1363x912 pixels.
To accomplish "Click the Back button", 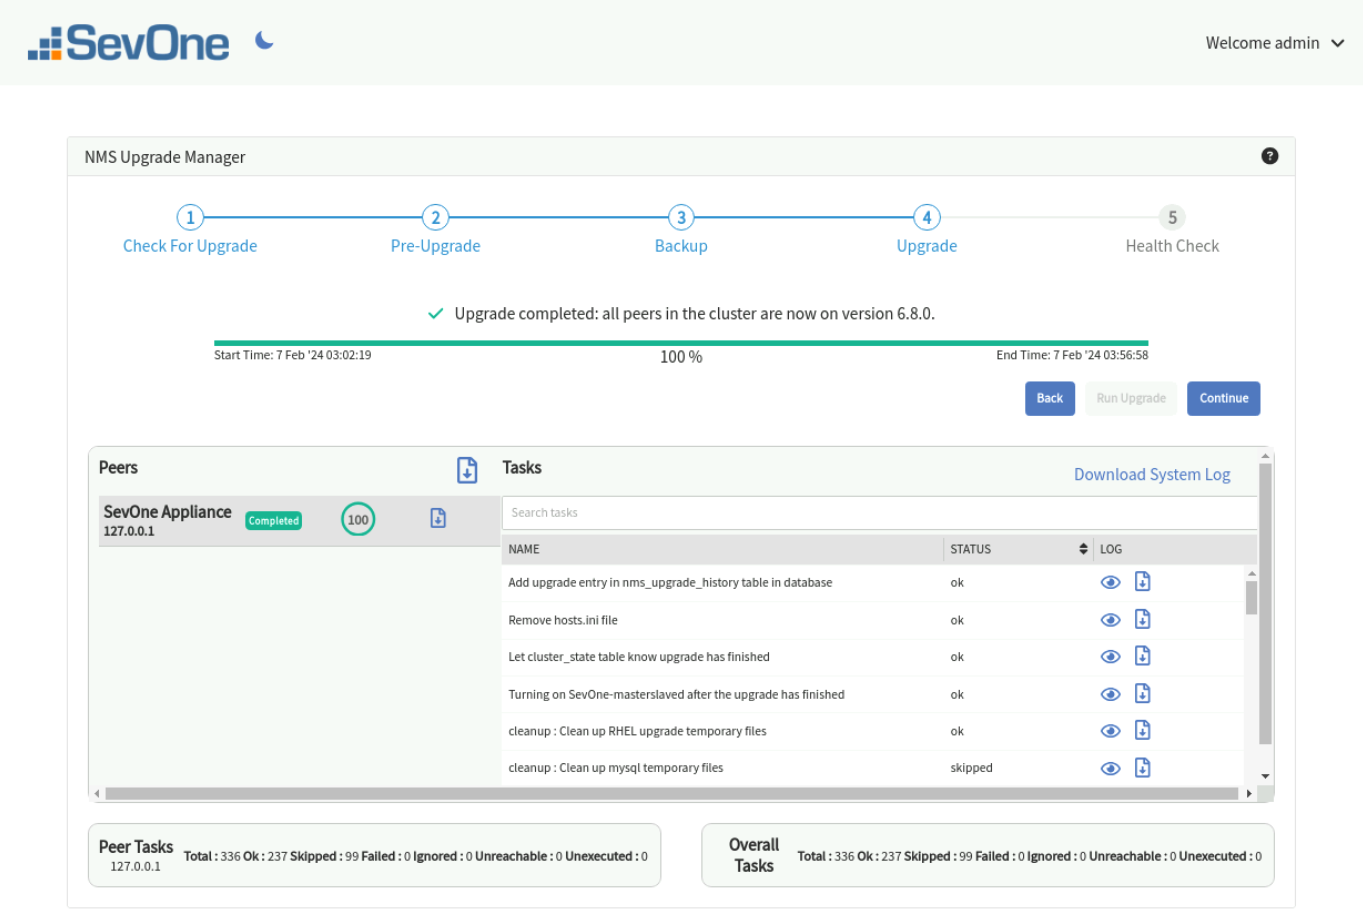I will coord(1050,398).
